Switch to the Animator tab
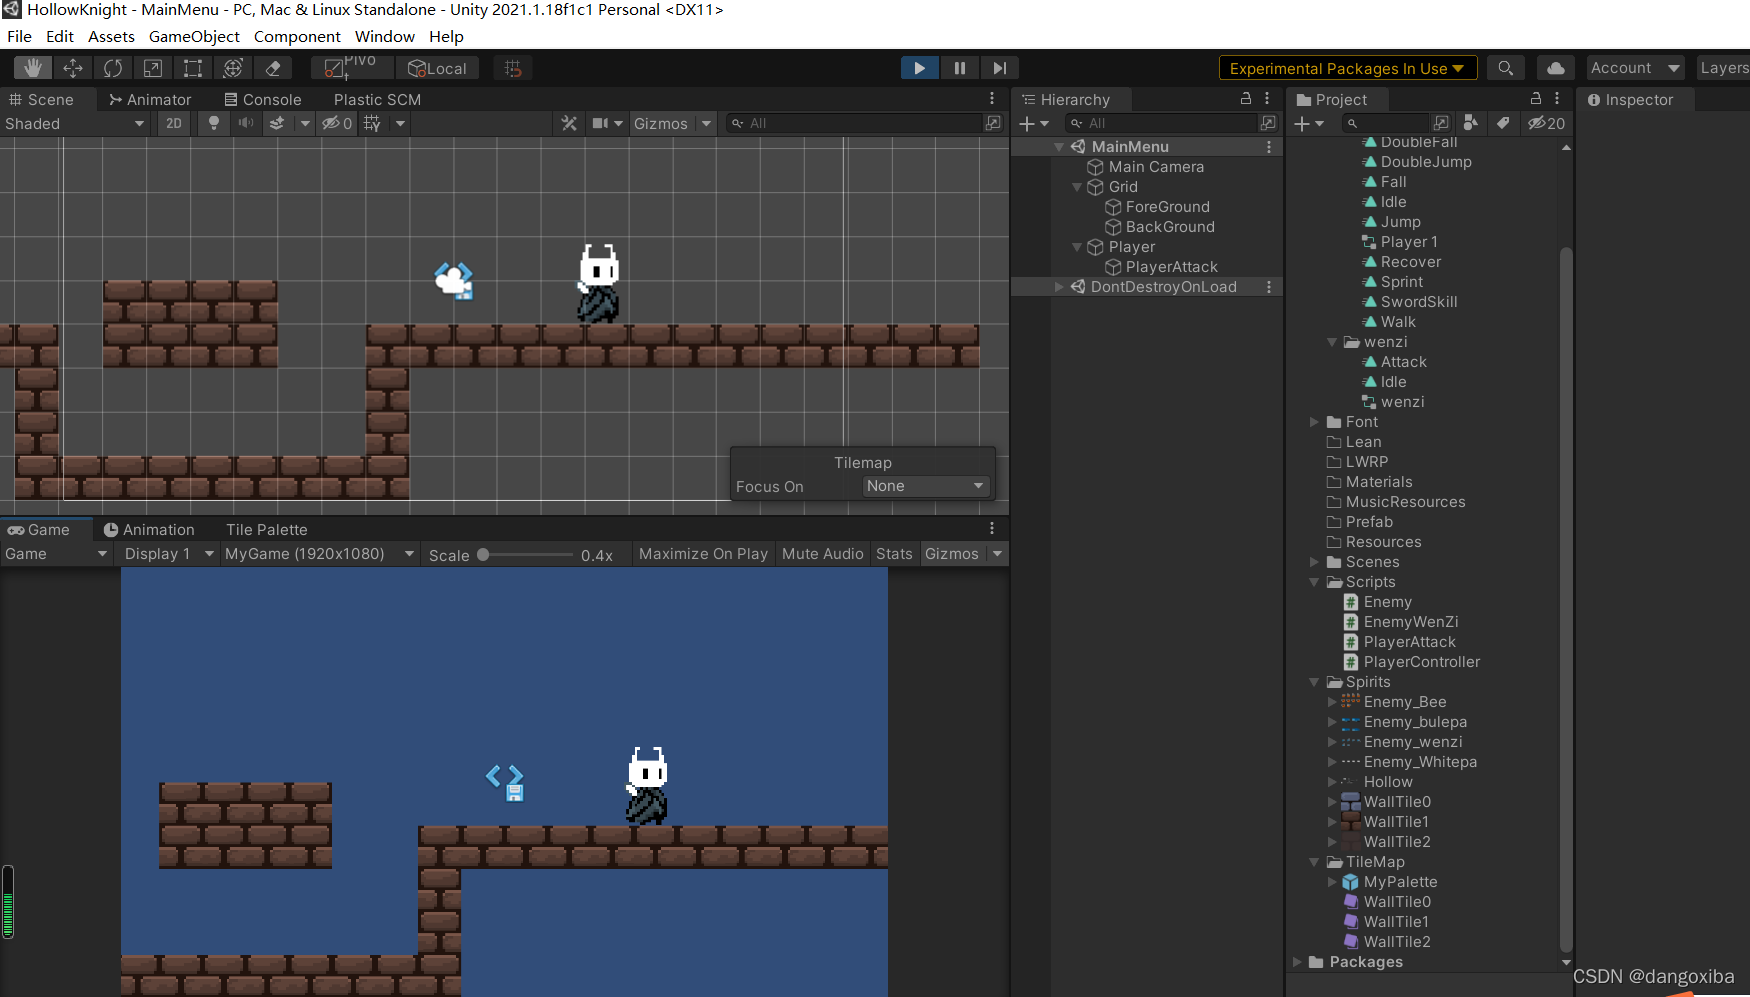 tap(150, 100)
